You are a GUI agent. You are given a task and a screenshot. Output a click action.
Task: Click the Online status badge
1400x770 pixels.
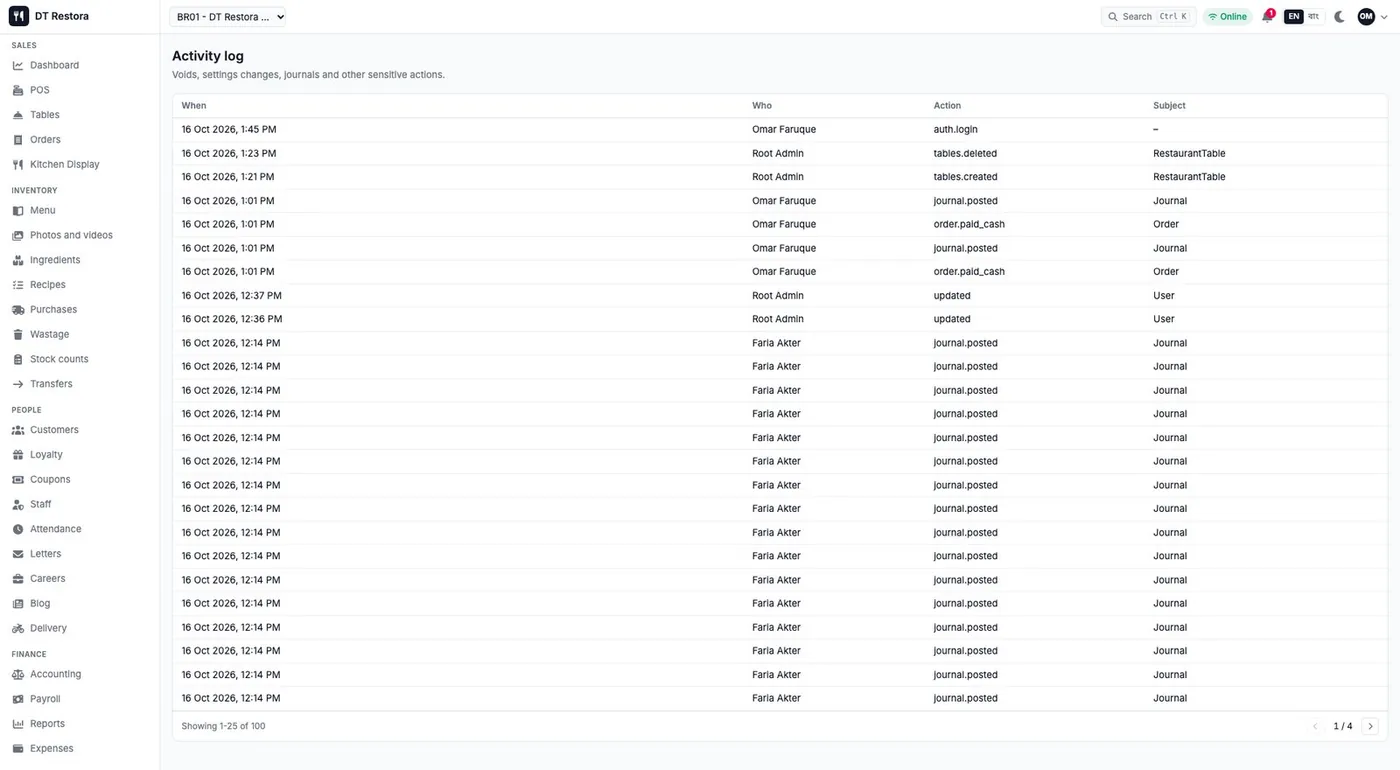point(1227,17)
